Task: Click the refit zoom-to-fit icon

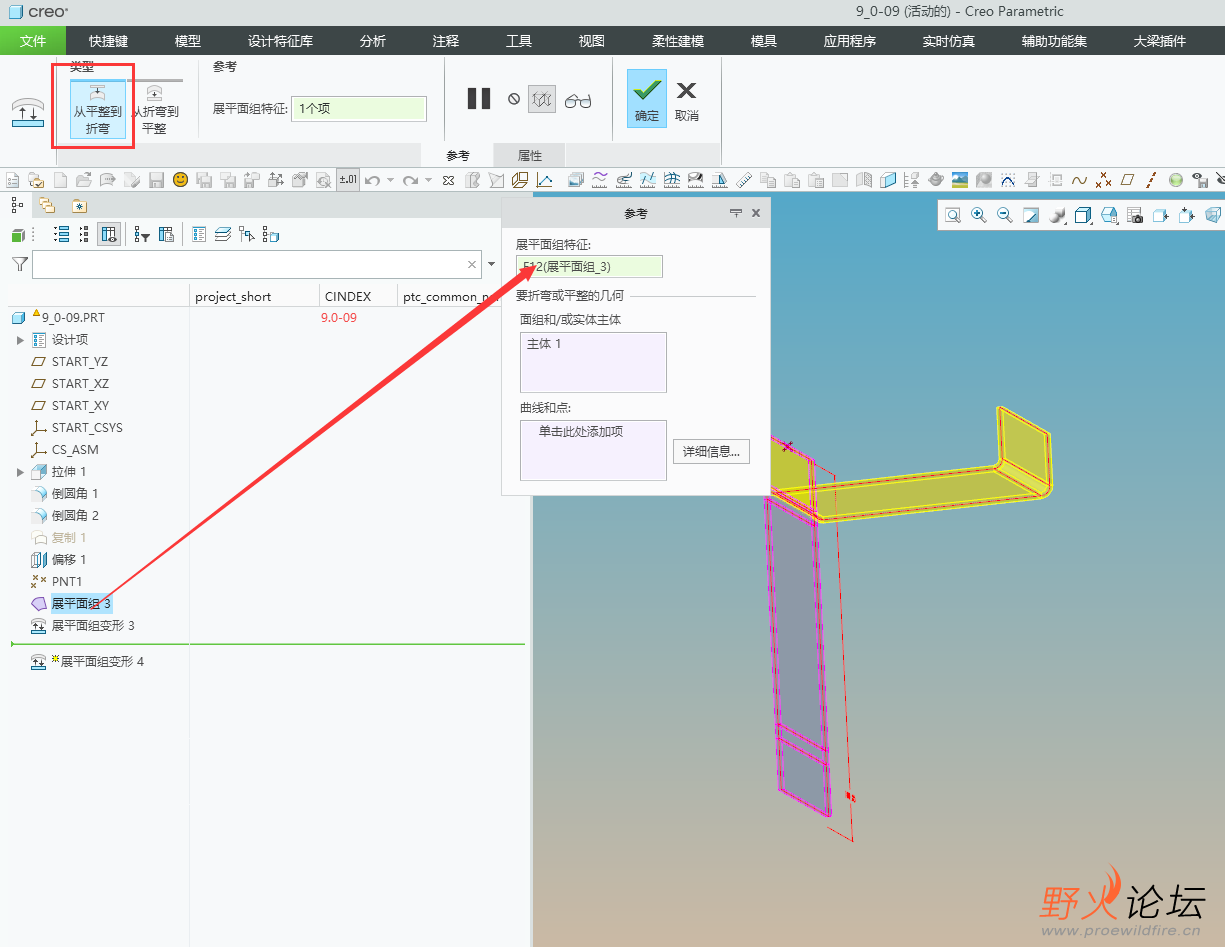Action: pos(953,215)
